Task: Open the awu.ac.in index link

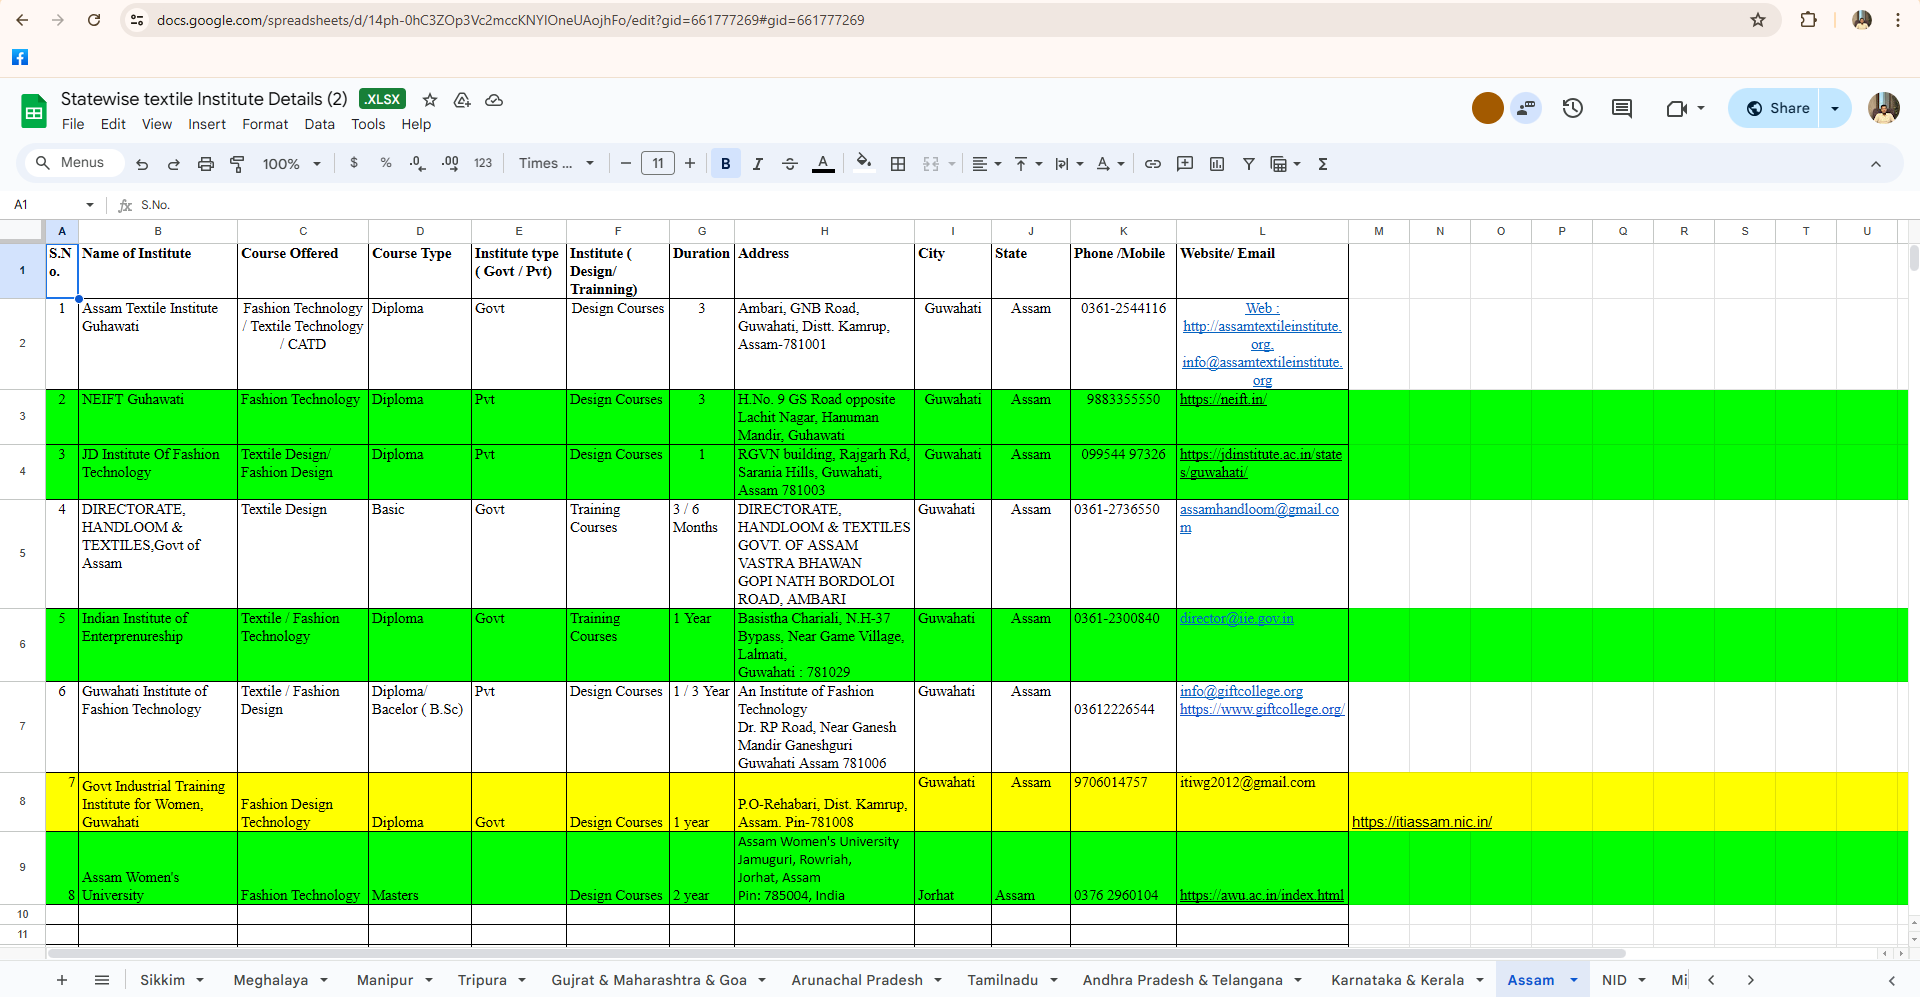Action: pos(1262,895)
